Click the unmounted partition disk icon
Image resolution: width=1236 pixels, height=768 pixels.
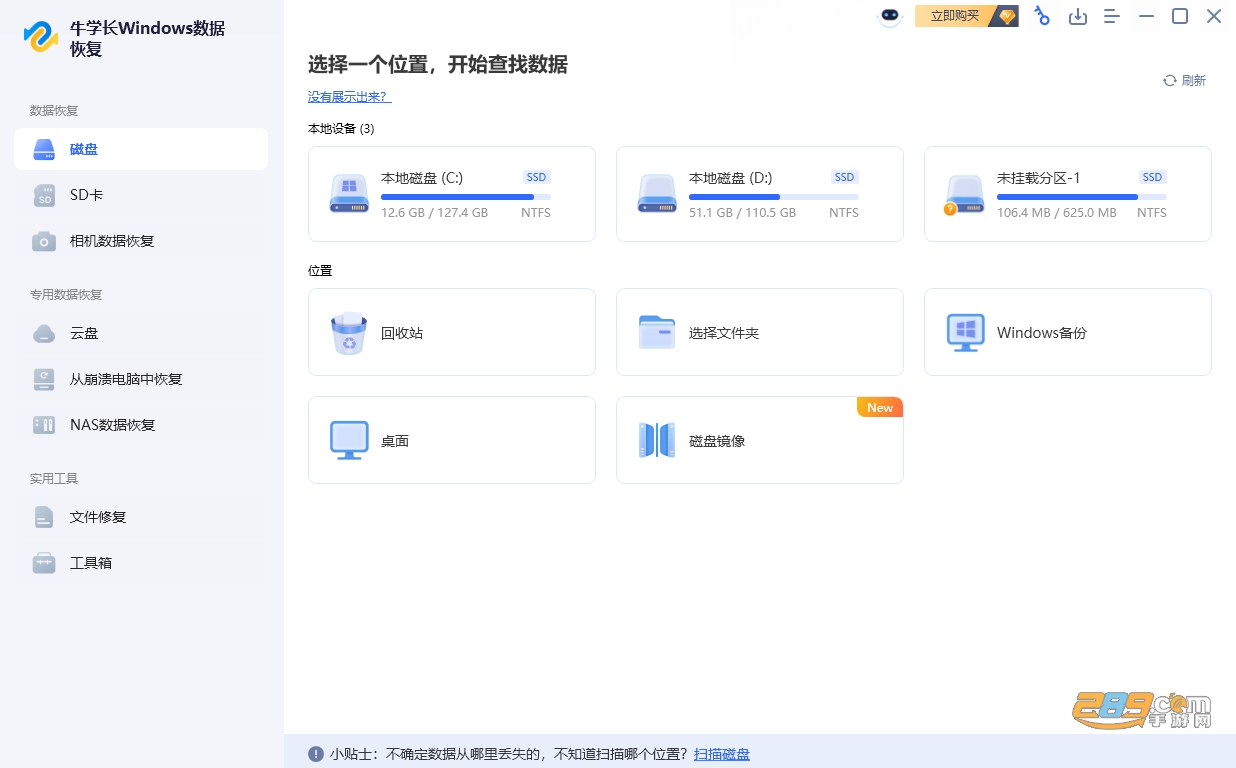[965, 194]
